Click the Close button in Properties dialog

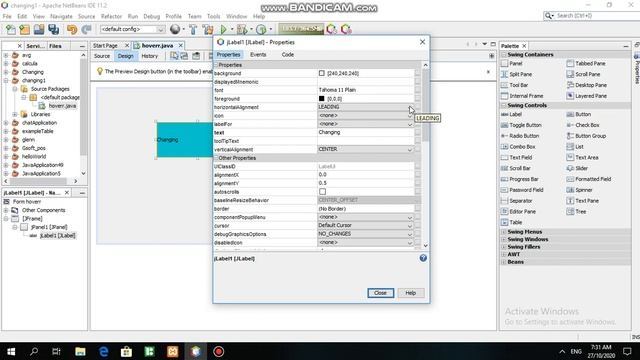(x=380, y=293)
